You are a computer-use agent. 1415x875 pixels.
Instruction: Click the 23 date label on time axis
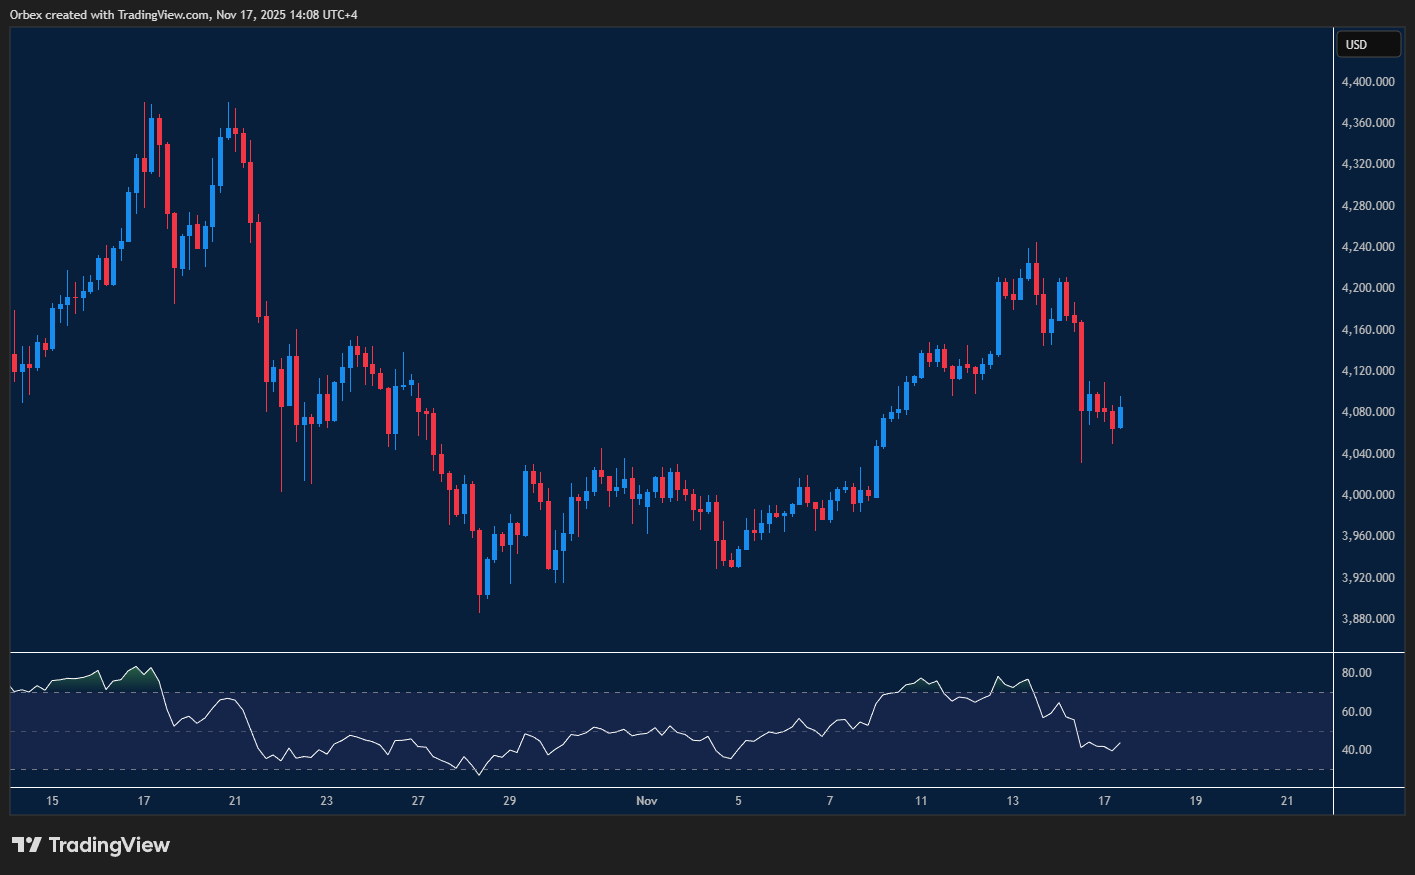pos(327,801)
